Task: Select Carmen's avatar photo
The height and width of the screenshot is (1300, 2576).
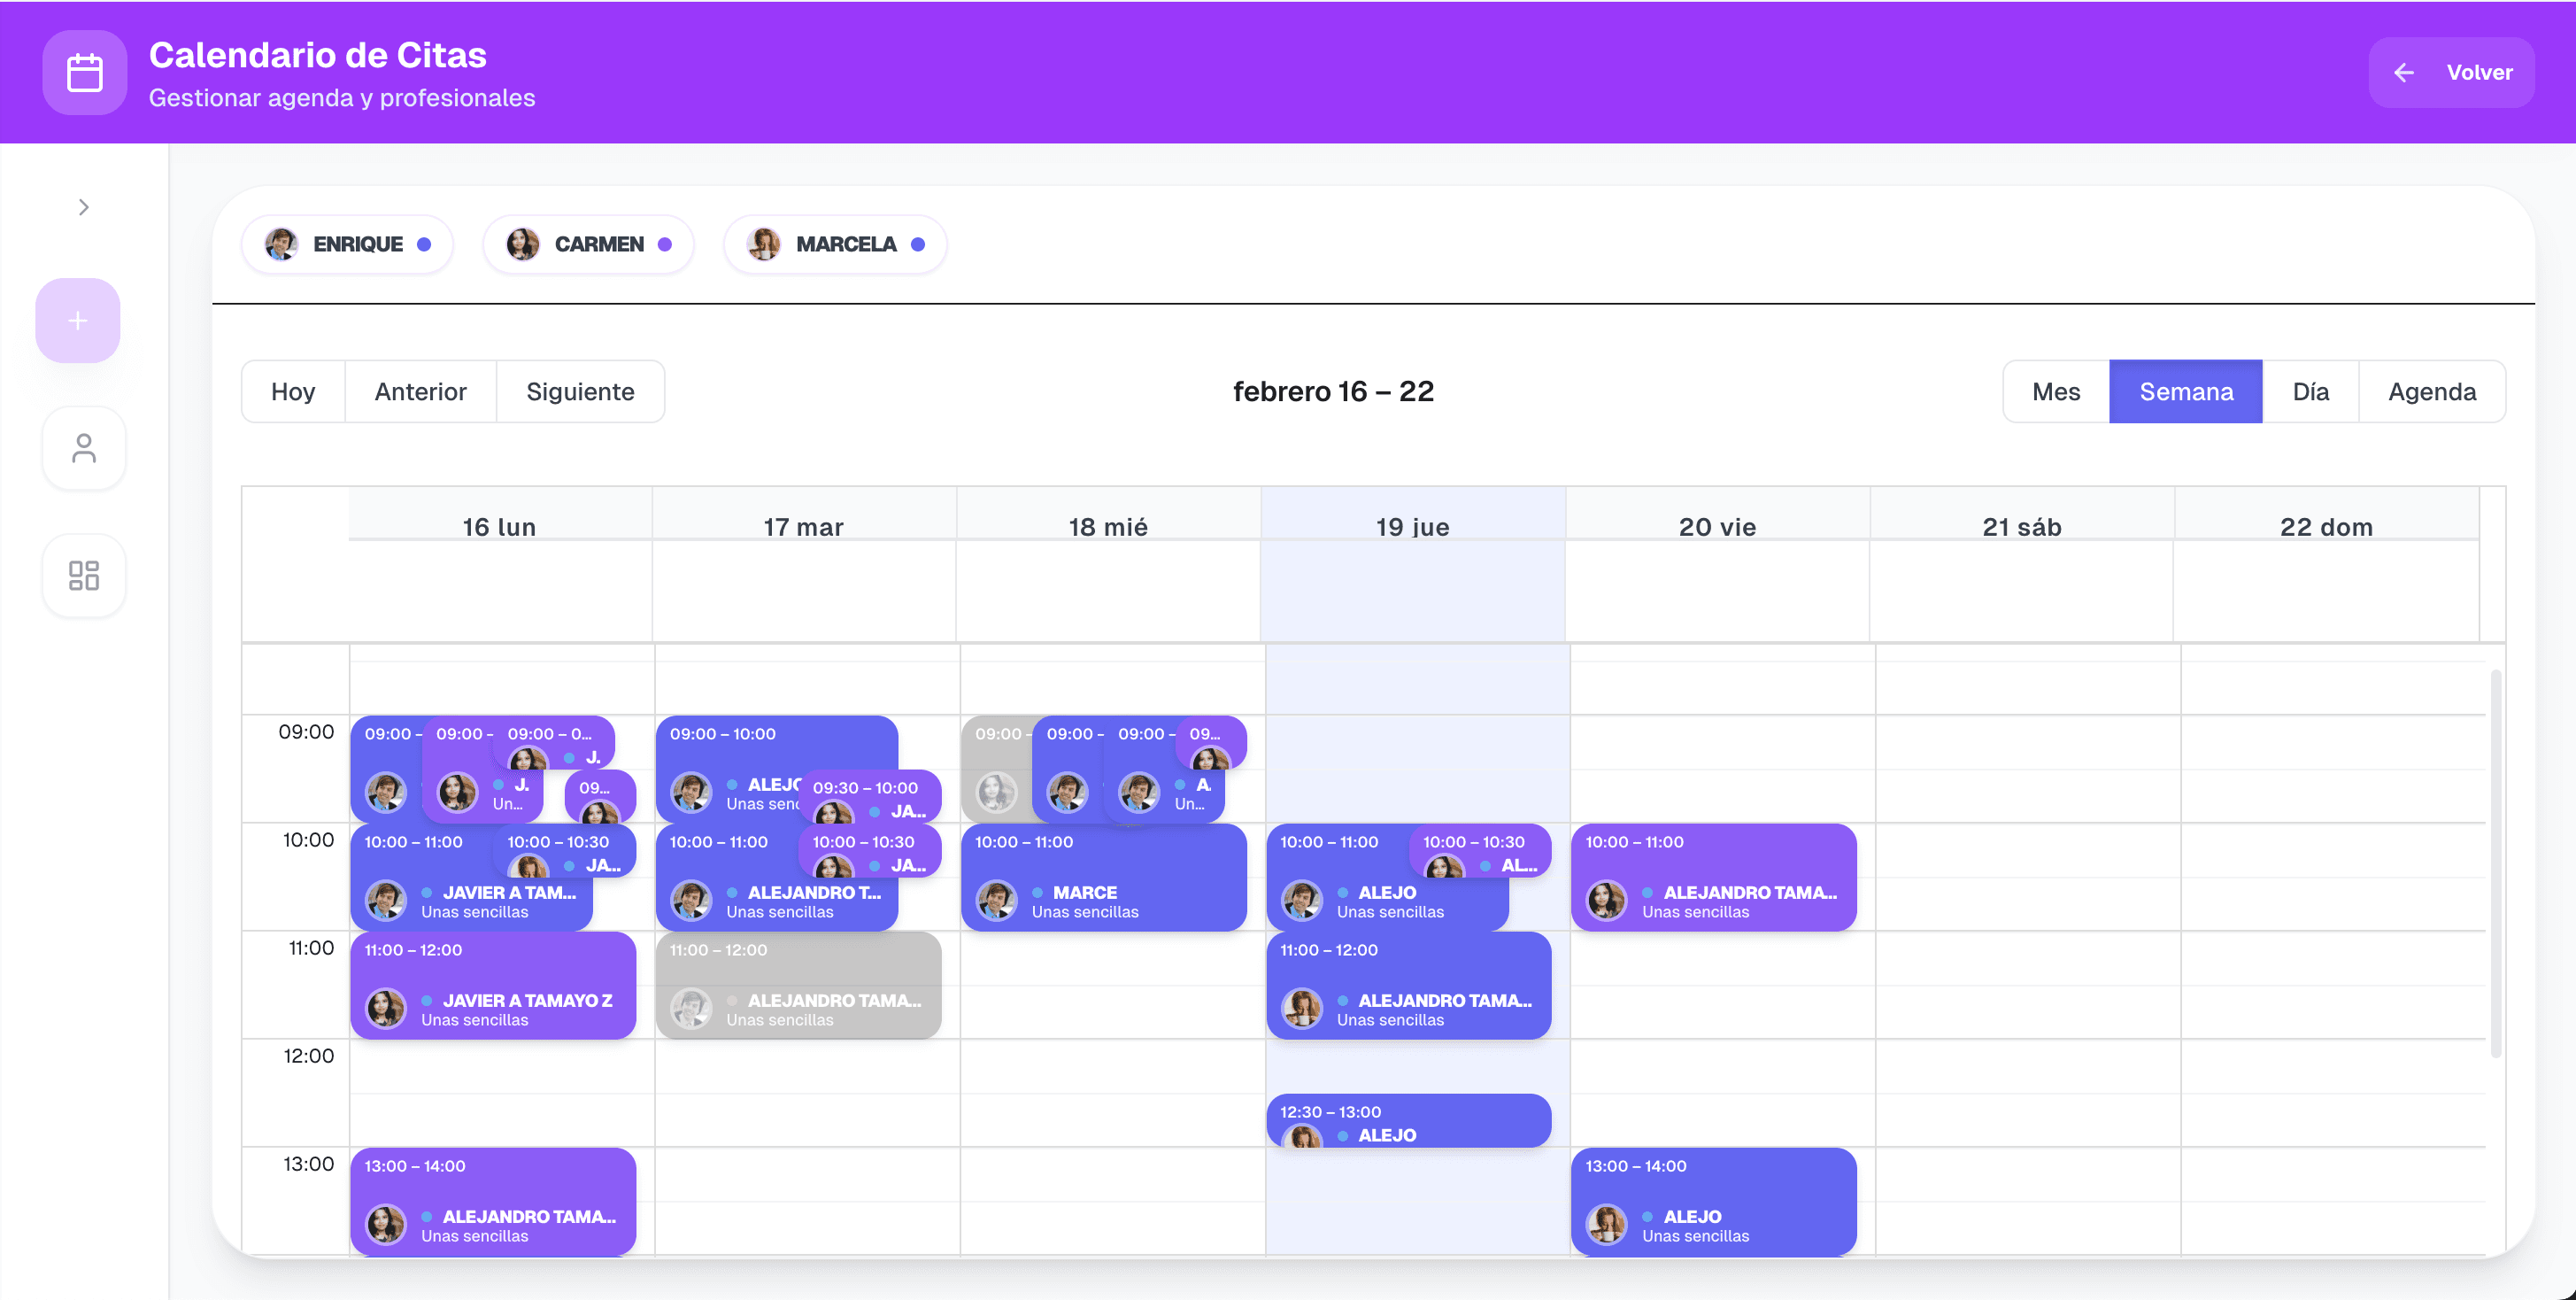Action: point(521,243)
